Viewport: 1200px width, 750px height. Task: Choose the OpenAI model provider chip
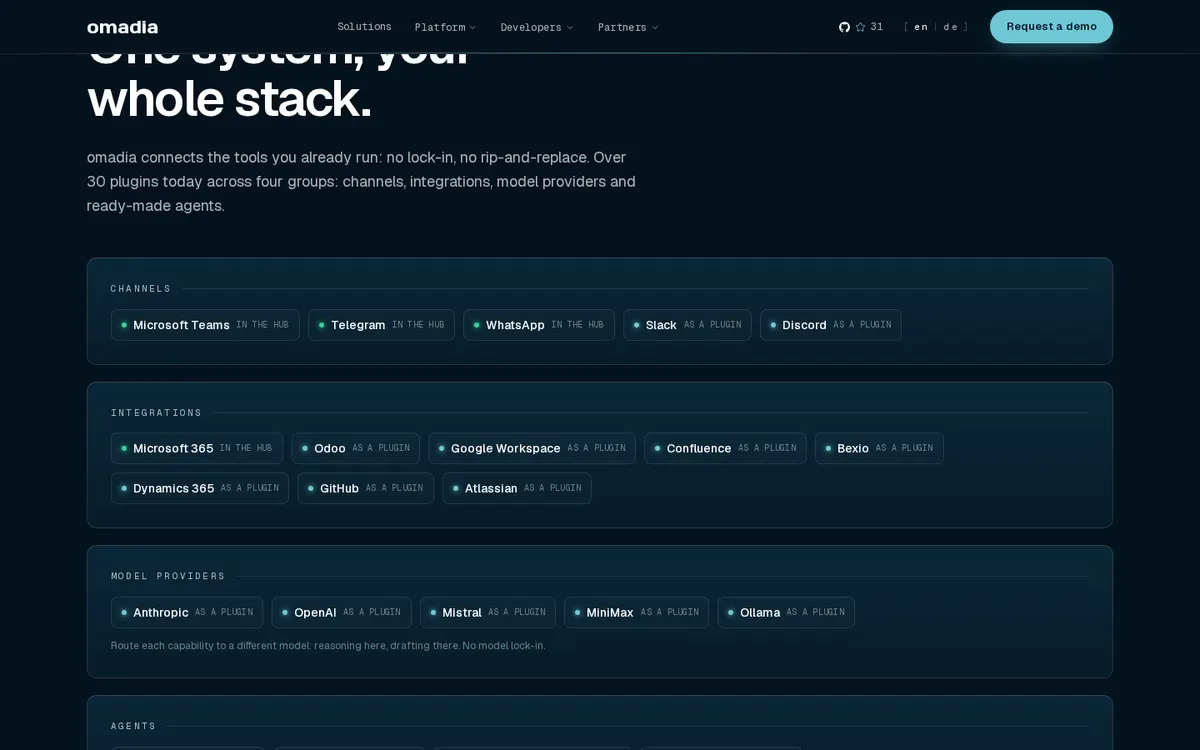pos(341,612)
